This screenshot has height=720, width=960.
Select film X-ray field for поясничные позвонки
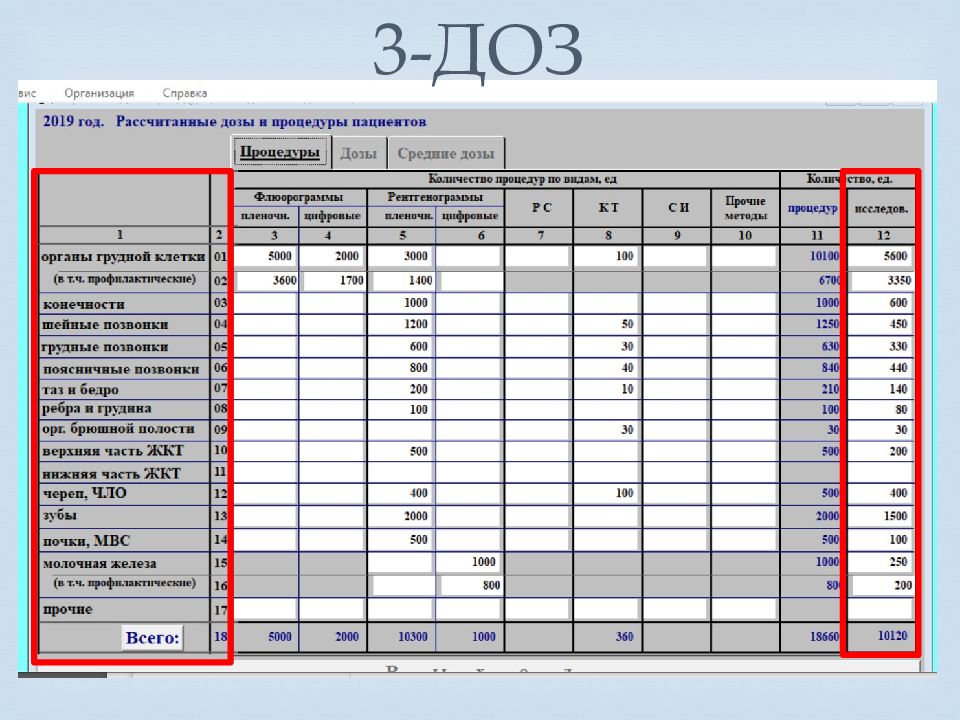click(402, 368)
